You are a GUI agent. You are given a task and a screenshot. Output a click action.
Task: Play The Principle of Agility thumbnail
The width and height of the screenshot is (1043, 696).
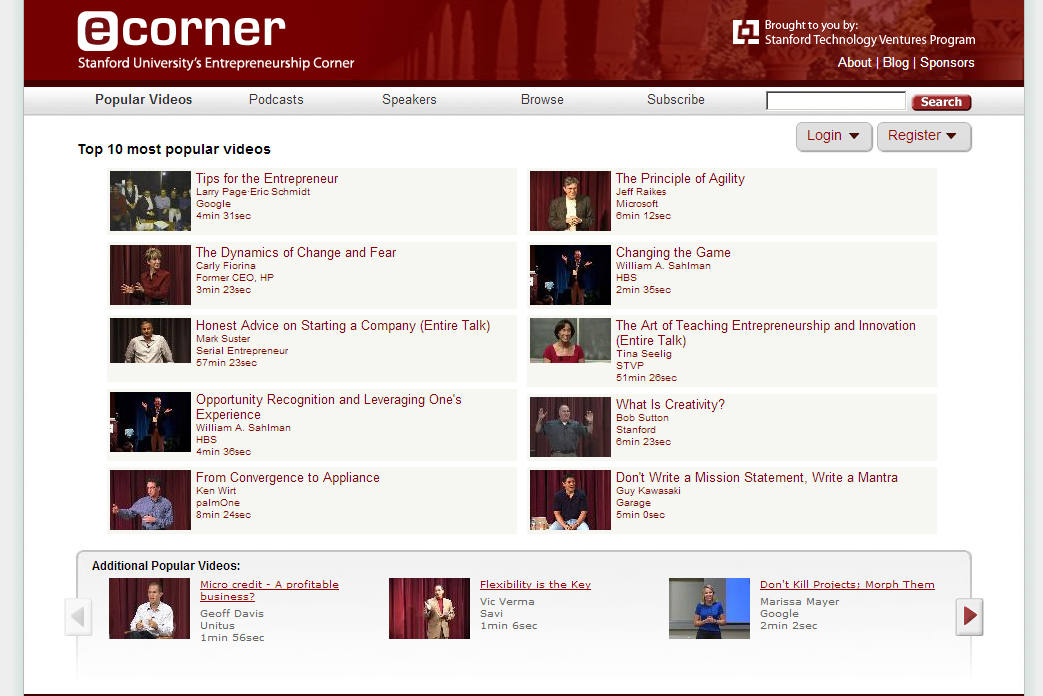tap(570, 201)
